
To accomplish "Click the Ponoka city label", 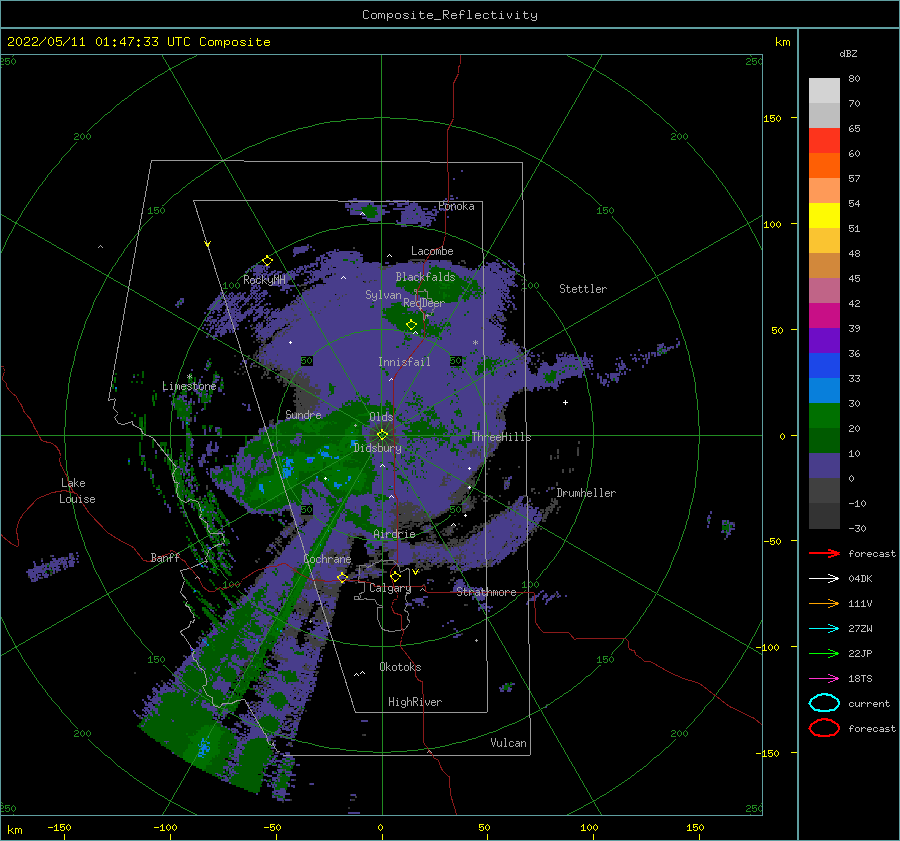I will click(456, 206).
